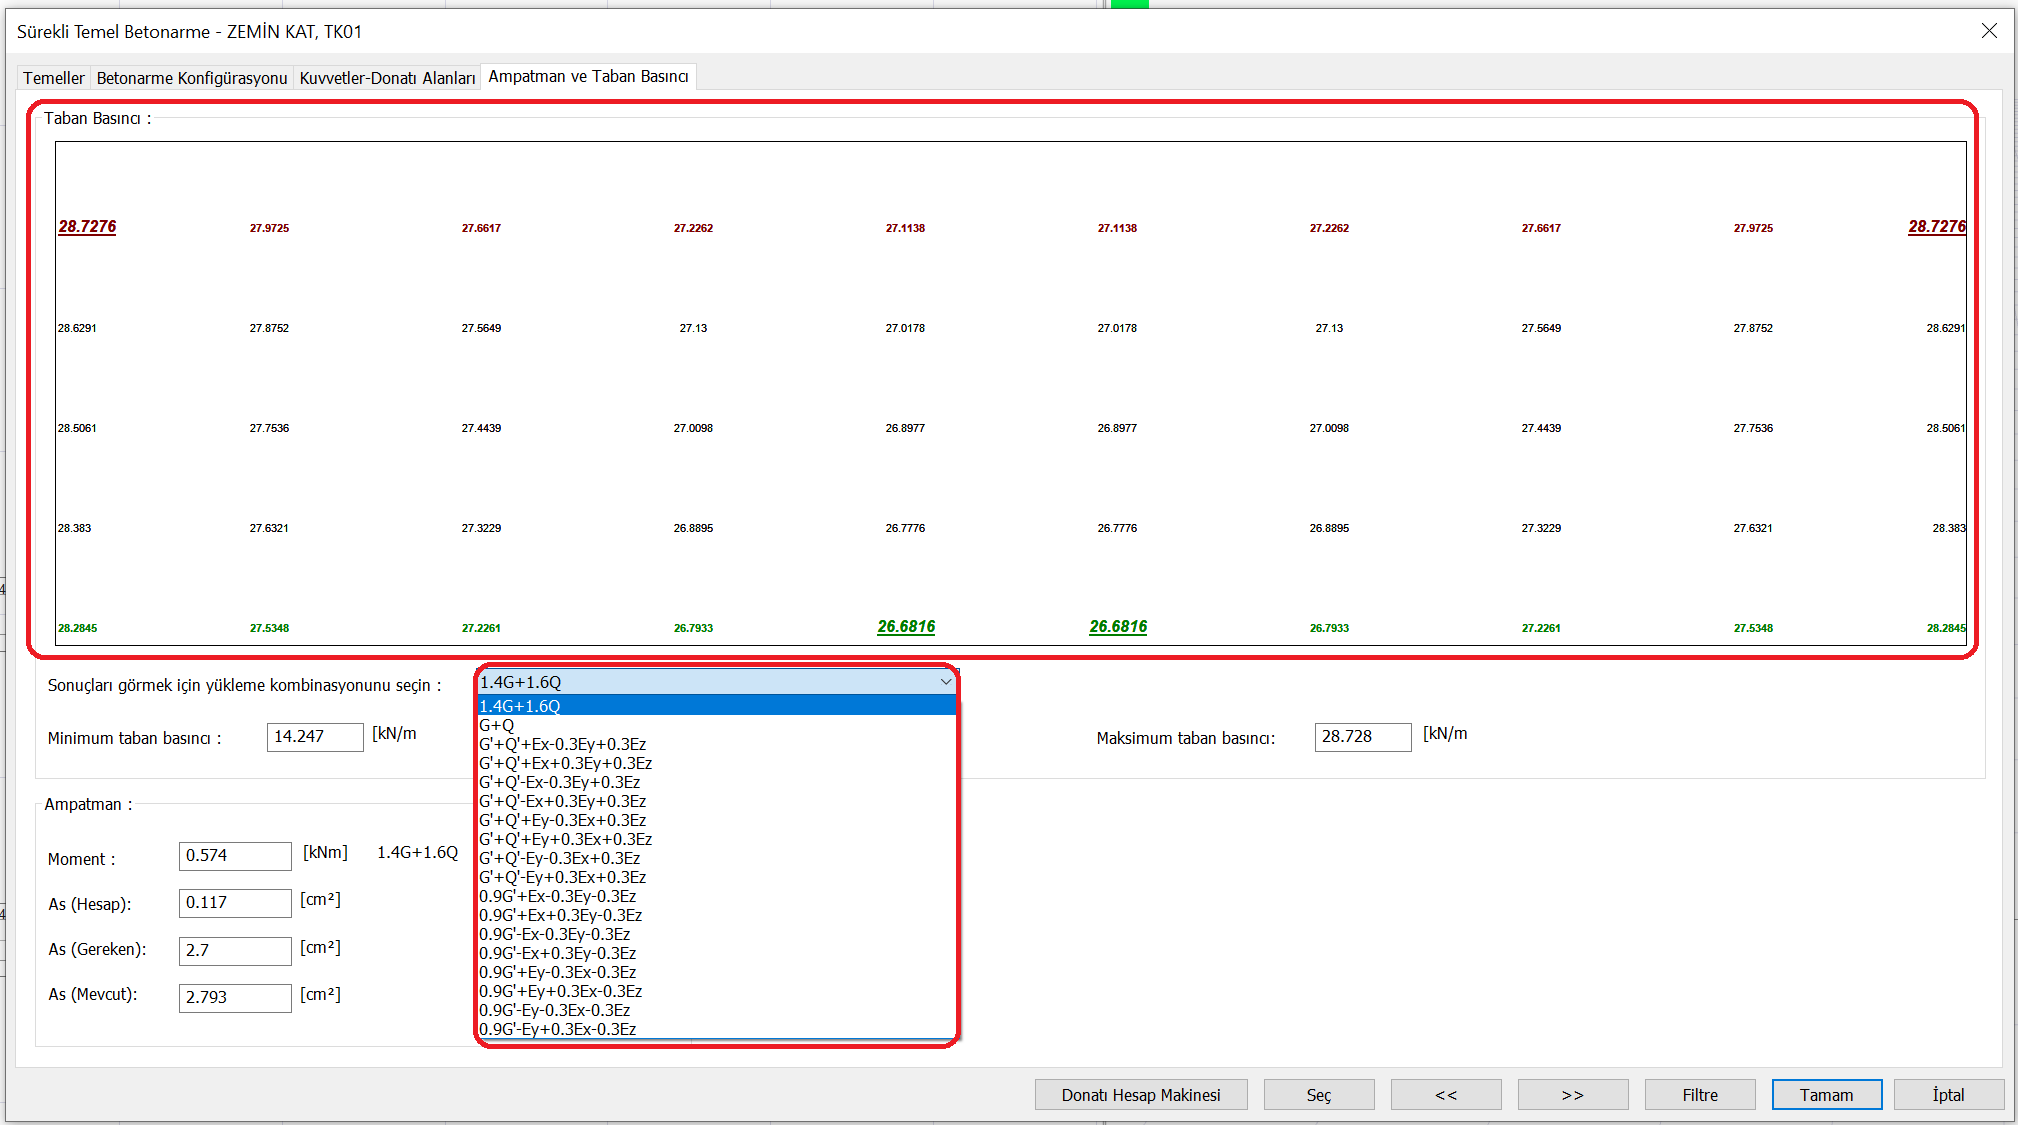Go to previous footing with << button
The image size is (2021, 1129).
pyautogui.click(x=1446, y=1095)
